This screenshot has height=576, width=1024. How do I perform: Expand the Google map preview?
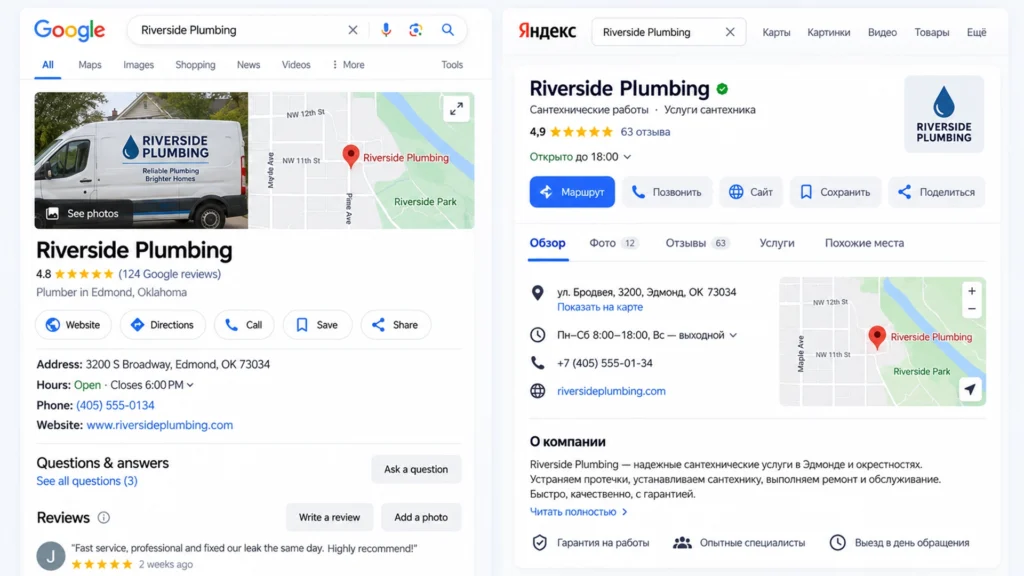(x=456, y=108)
